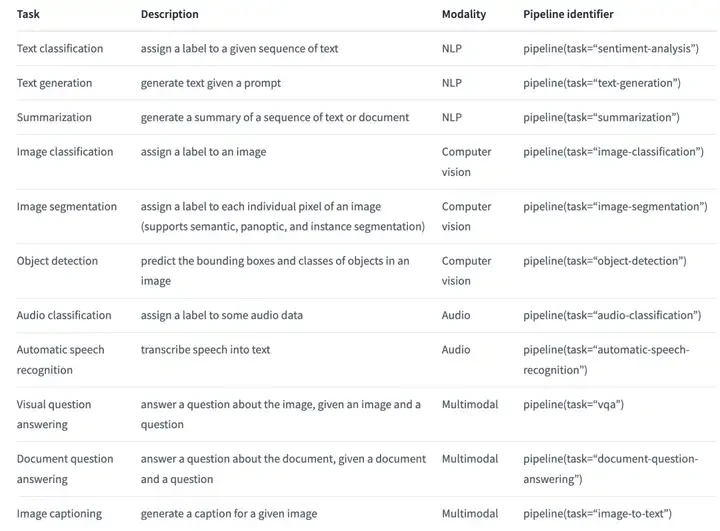Click the Description column header
Image resolution: width=720 pixels, height=531 pixels.
point(169,14)
